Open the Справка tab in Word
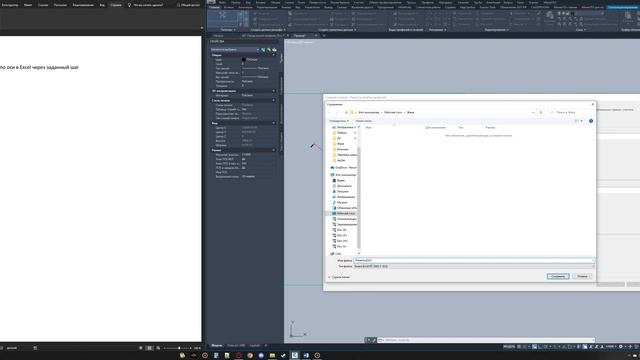This screenshot has height=360, width=640. pos(116,5)
